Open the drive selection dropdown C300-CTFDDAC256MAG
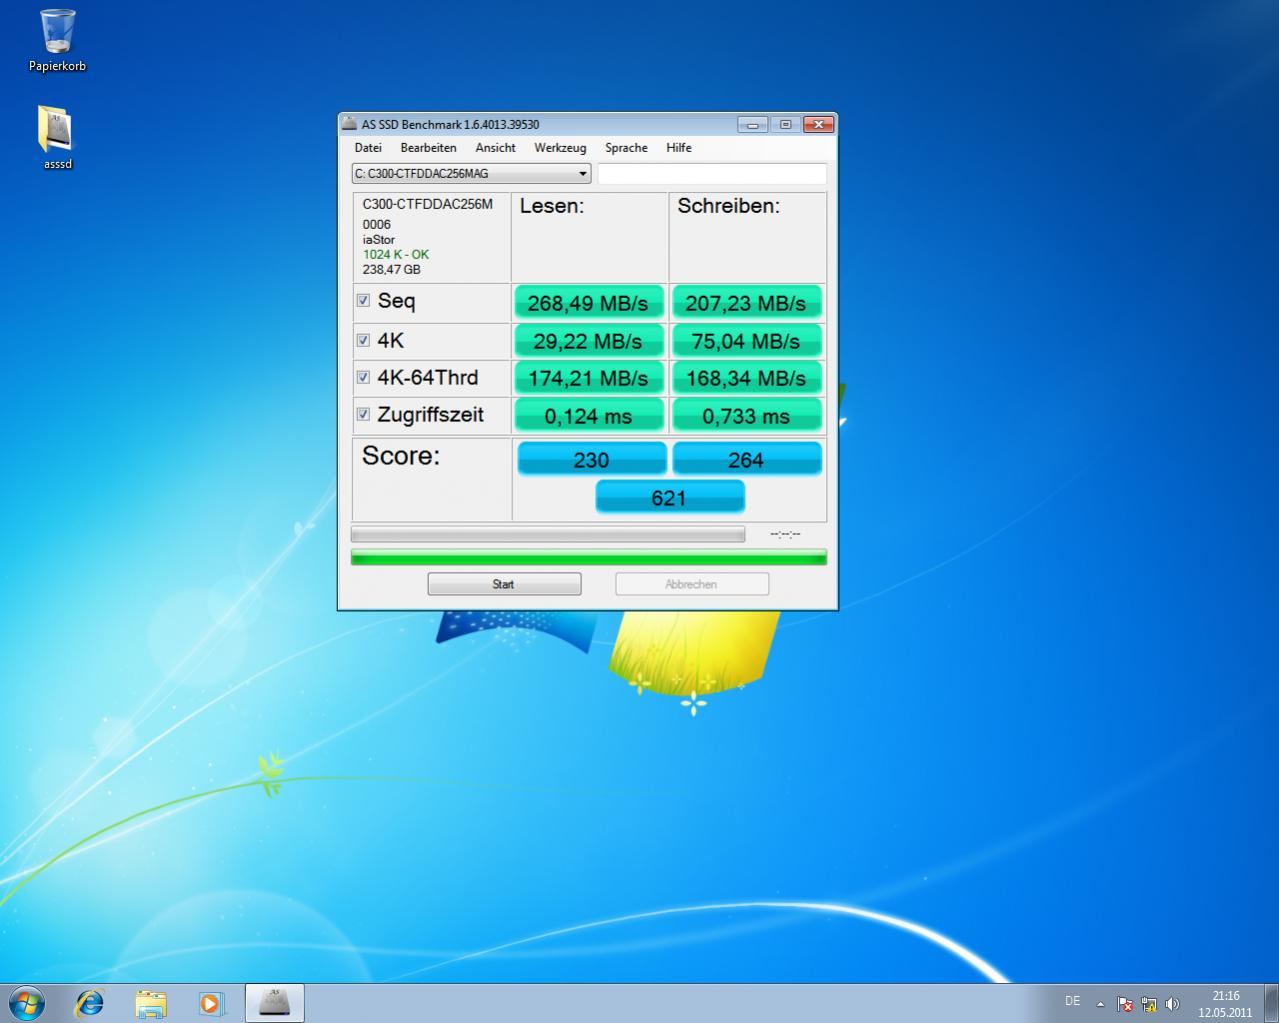This screenshot has width=1279, height=1023. 471,173
